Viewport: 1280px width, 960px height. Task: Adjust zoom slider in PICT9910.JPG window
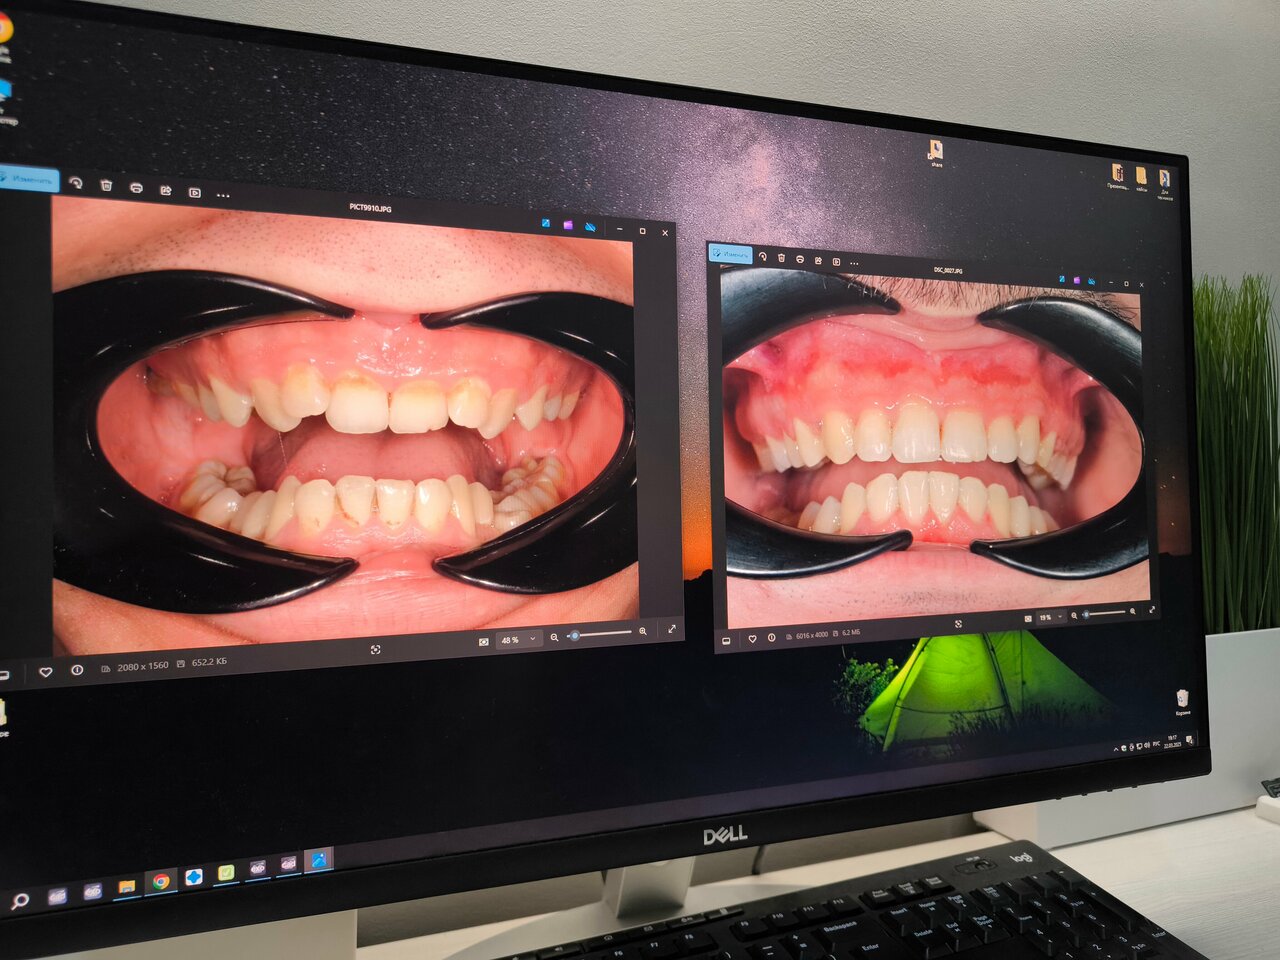[601, 634]
